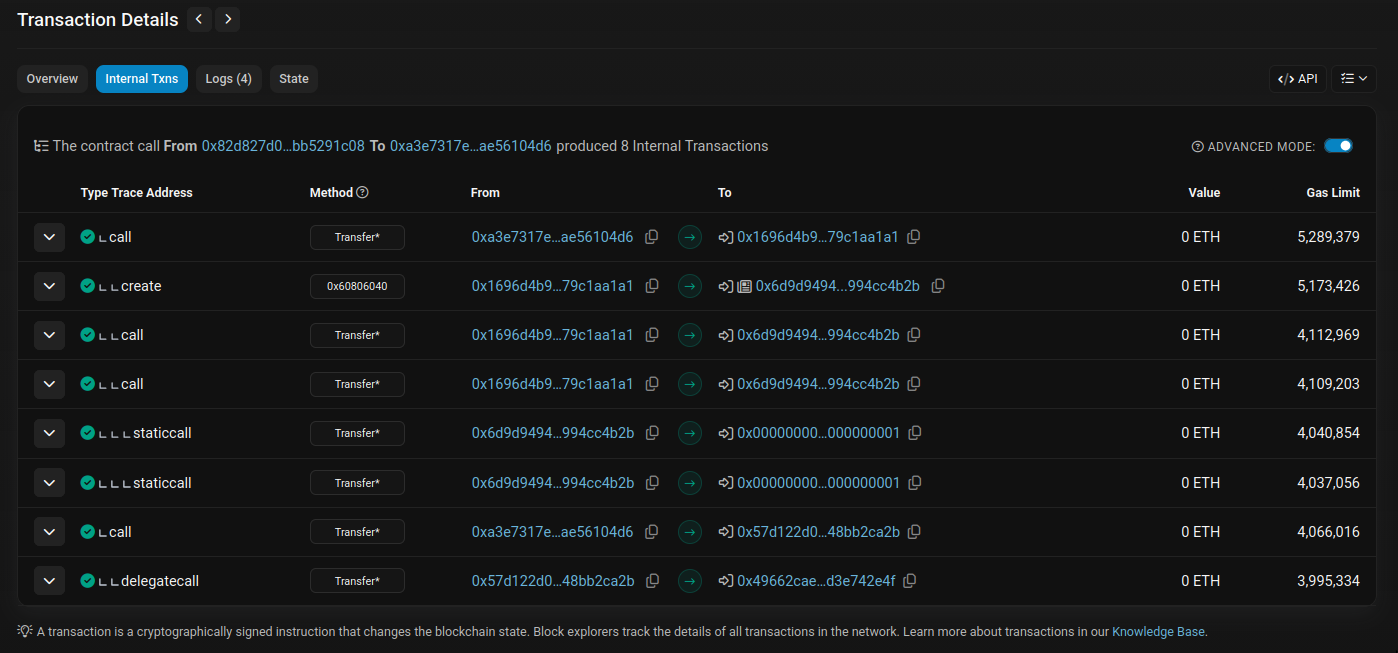This screenshot has height=653, width=1398.
Task: Expand the first call row to 0x1696d4b9
Action: [x=50, y=237]
